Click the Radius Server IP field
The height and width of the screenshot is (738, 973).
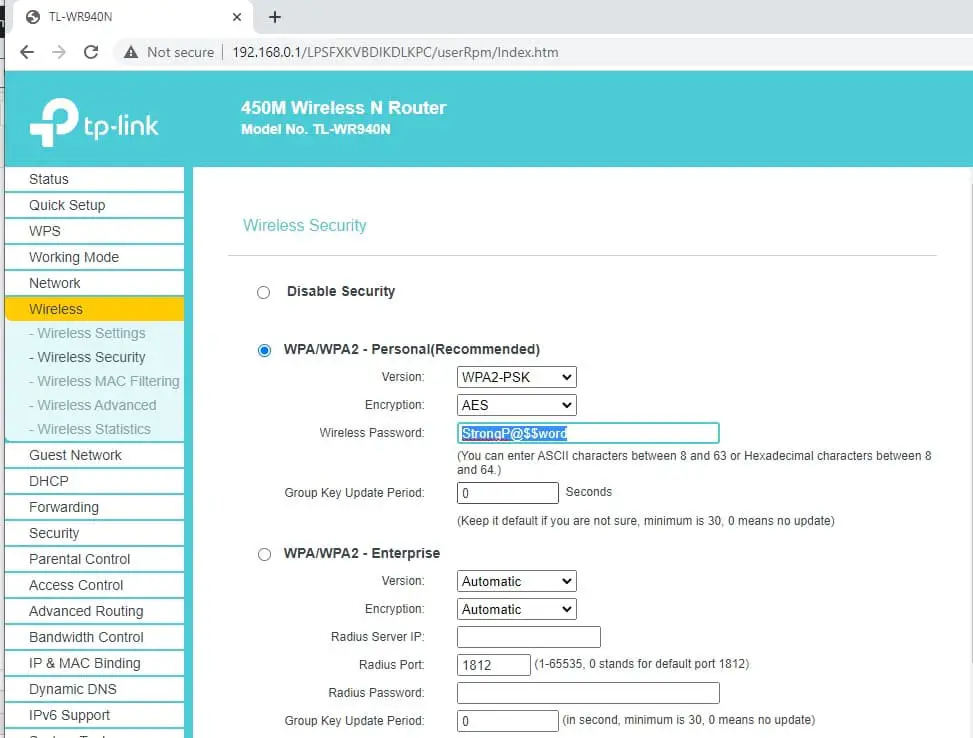529,637
